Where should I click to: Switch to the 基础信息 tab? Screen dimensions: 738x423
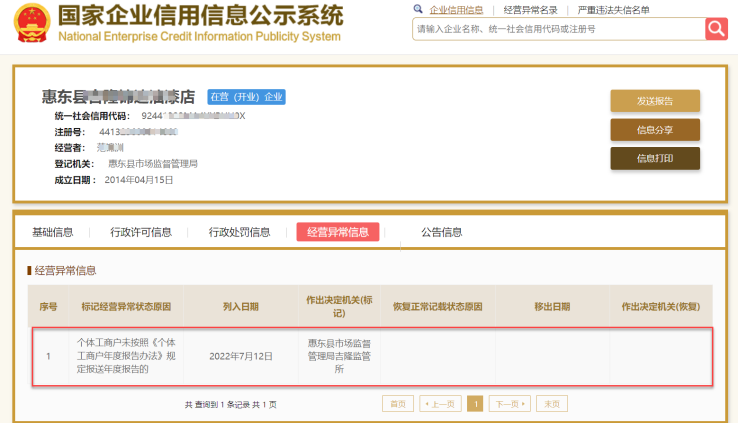[53, 232]
